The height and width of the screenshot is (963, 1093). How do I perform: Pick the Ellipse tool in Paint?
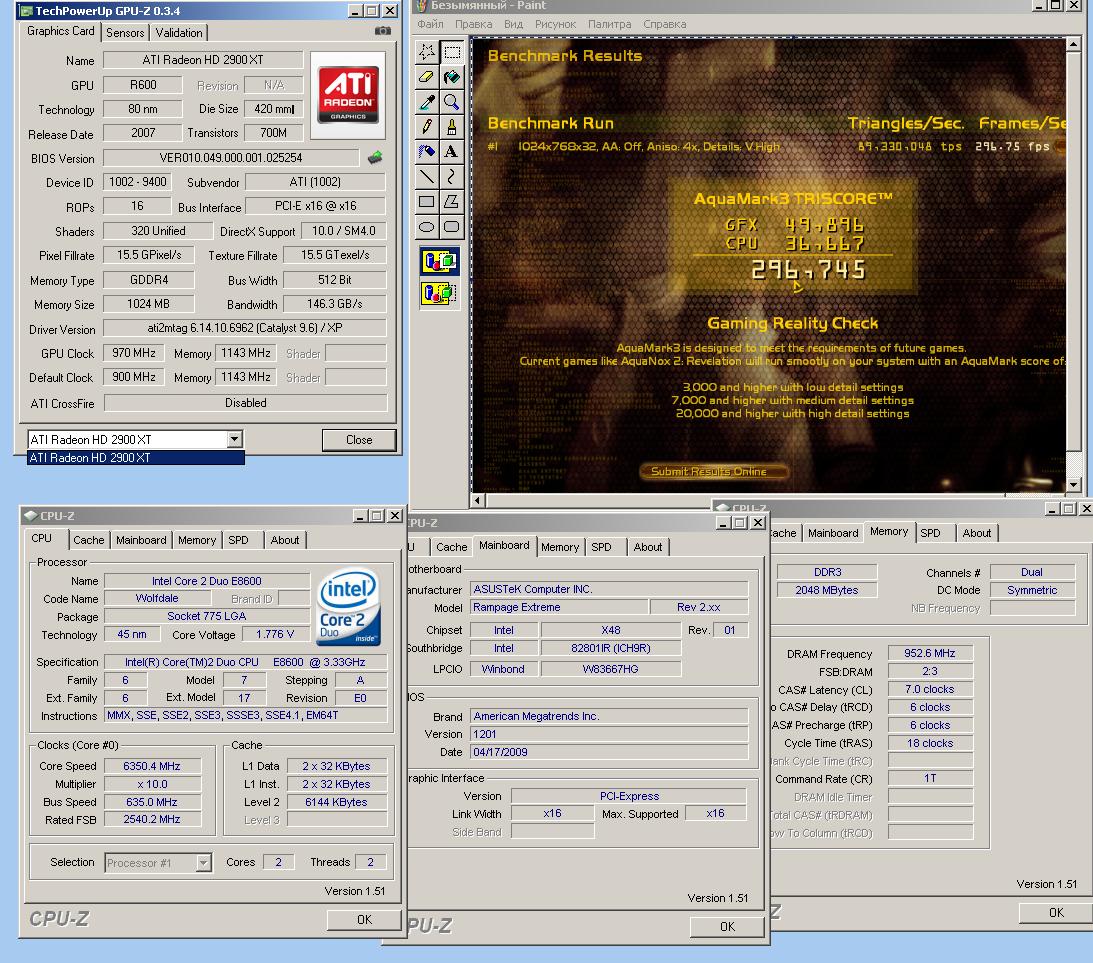tap(427, 226)
